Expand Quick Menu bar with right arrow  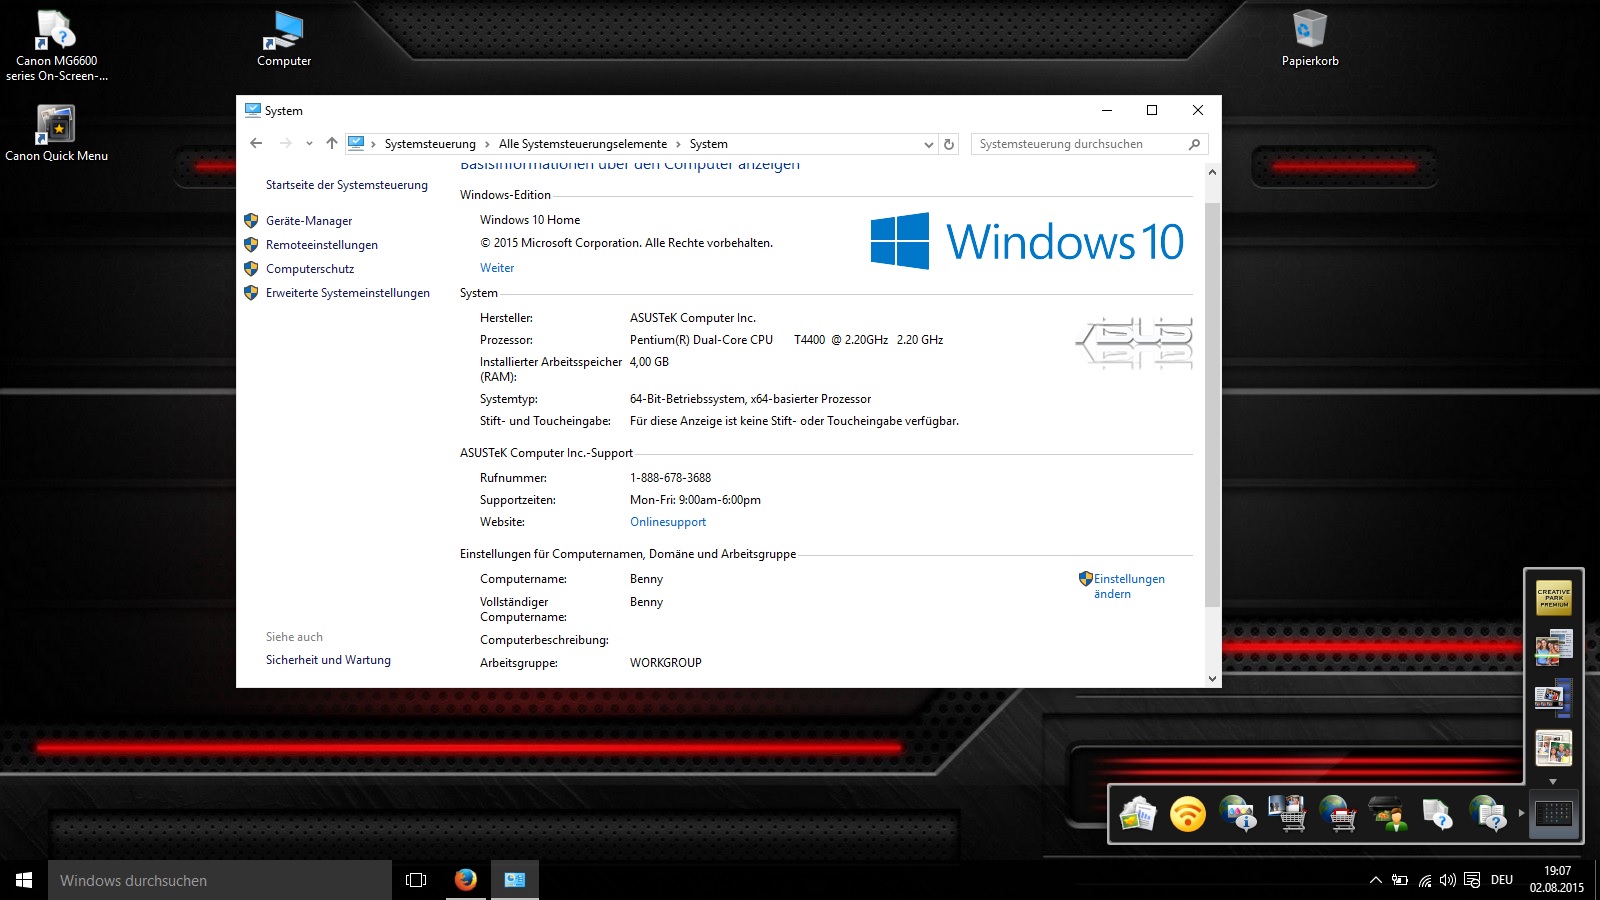1521,813
